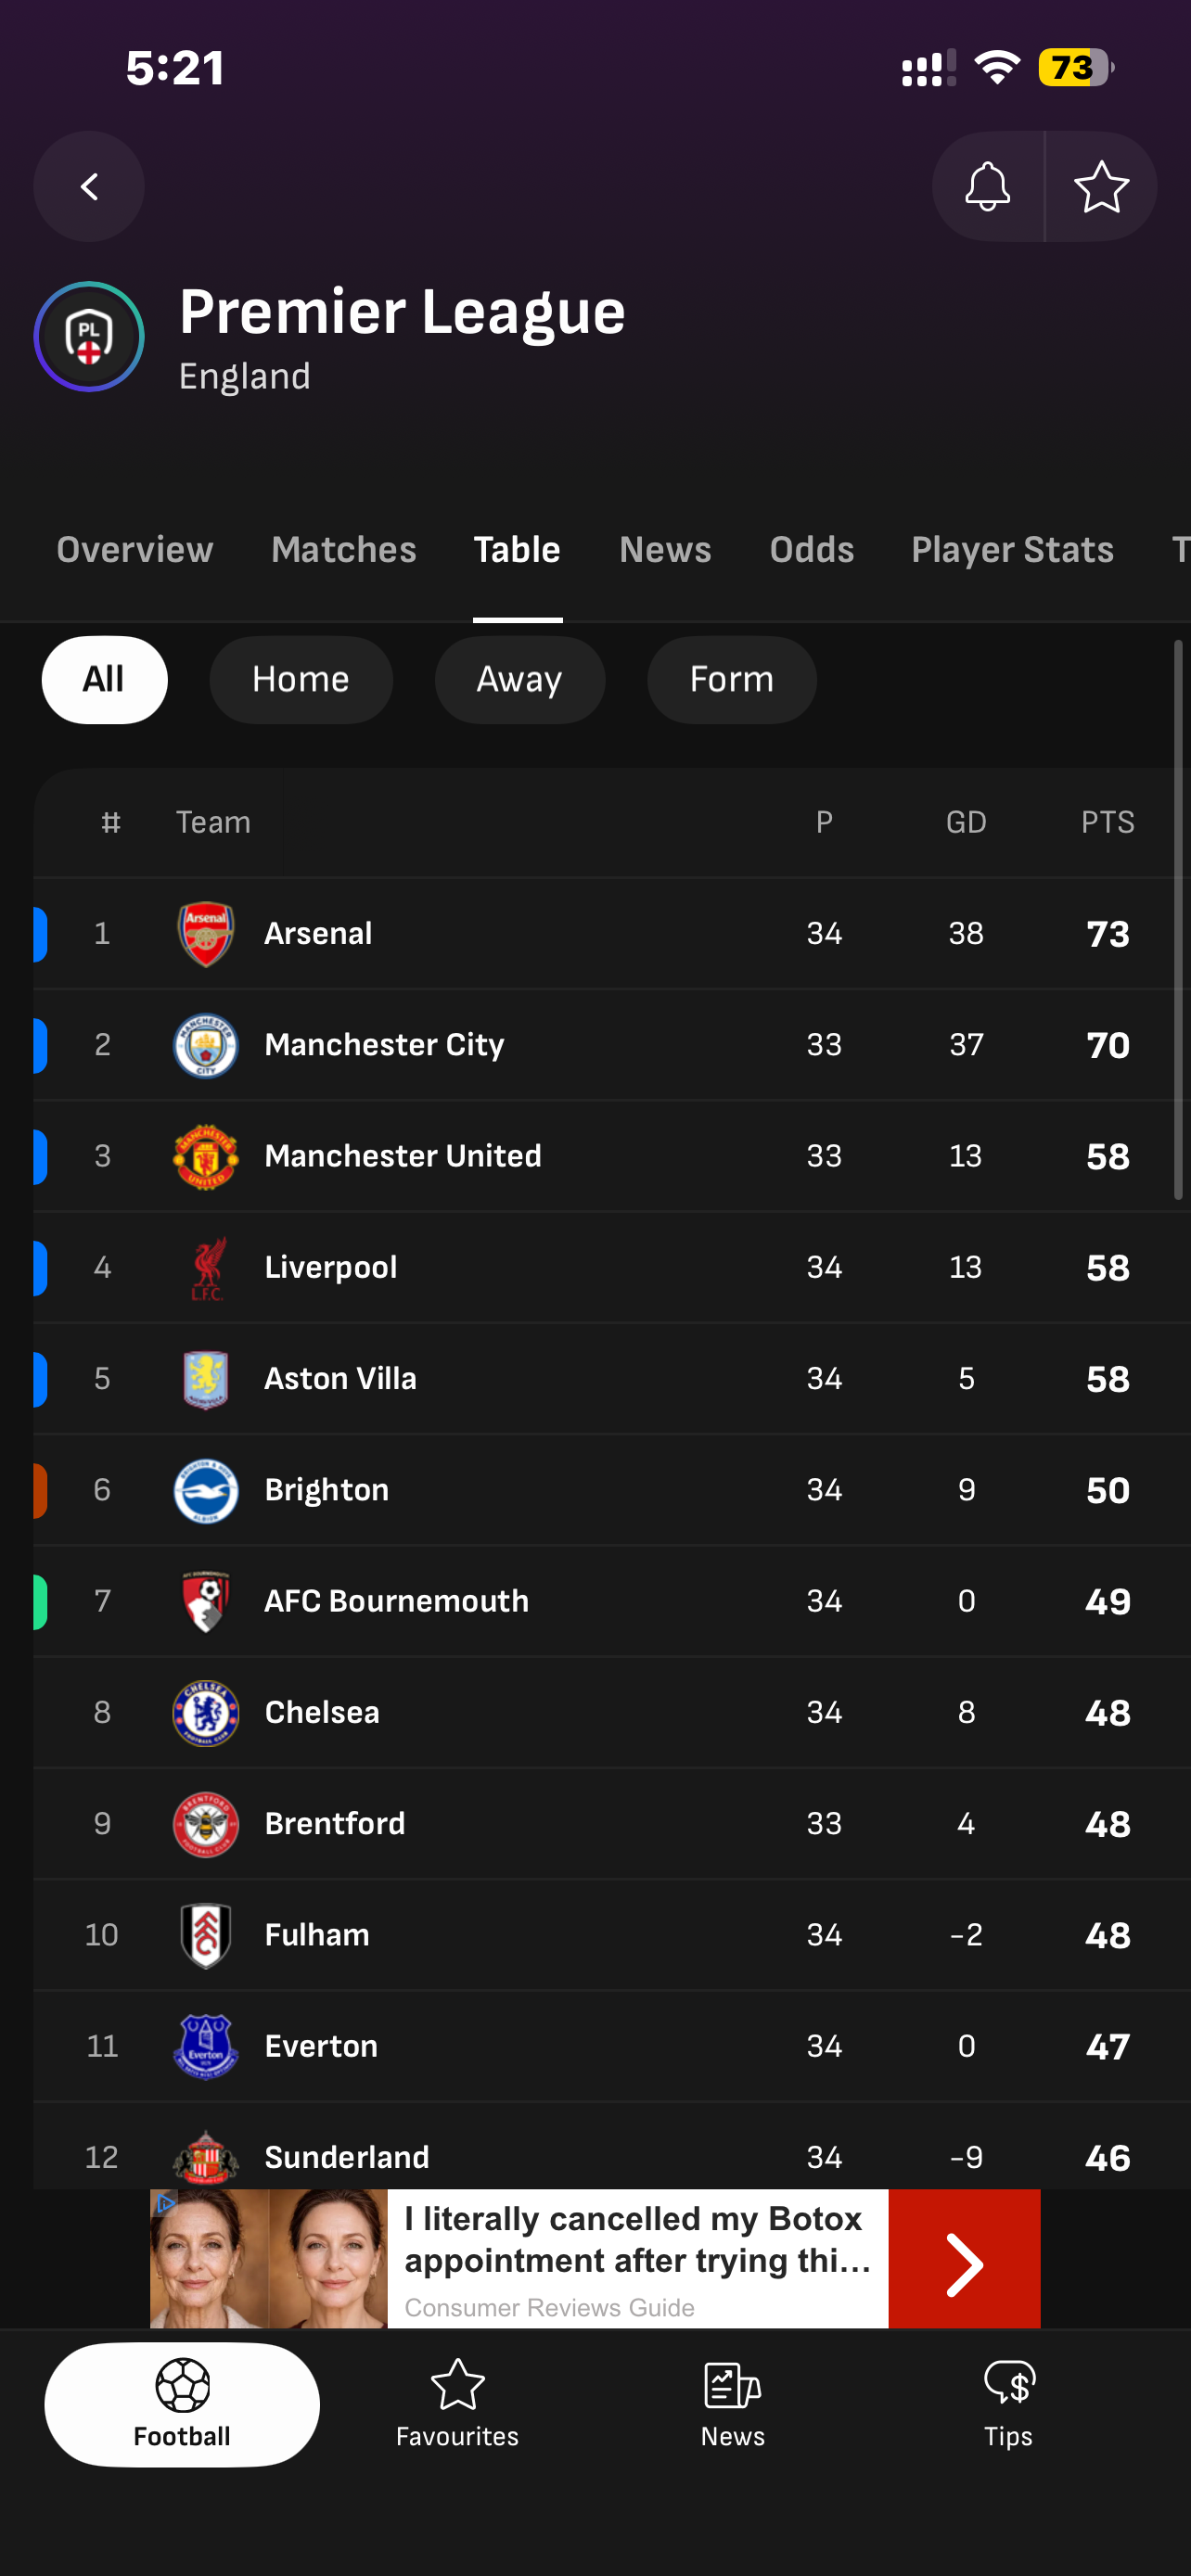Open News in the bottom navigation bar
Viewport: 1191px width, 2576px height.
[732, 2404]
